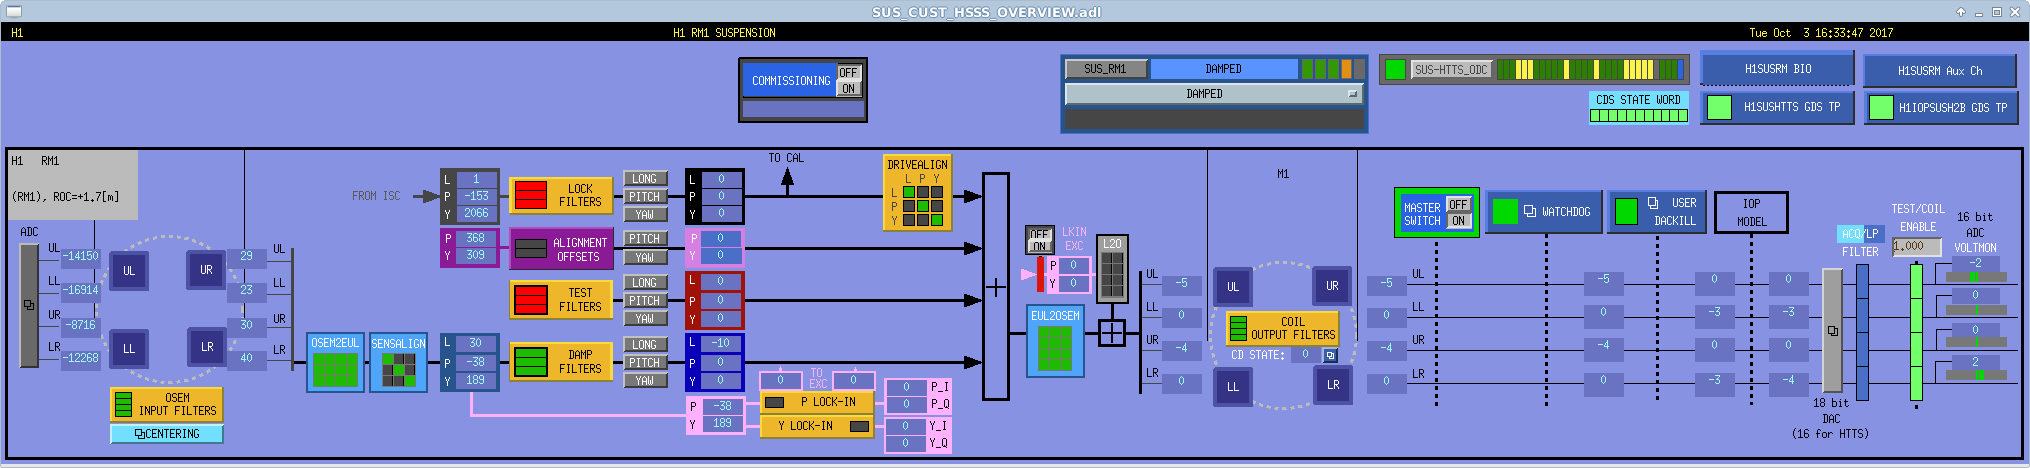Click the P LOCK-IN block
This screenshot has width=2030, height=468.
817,401
